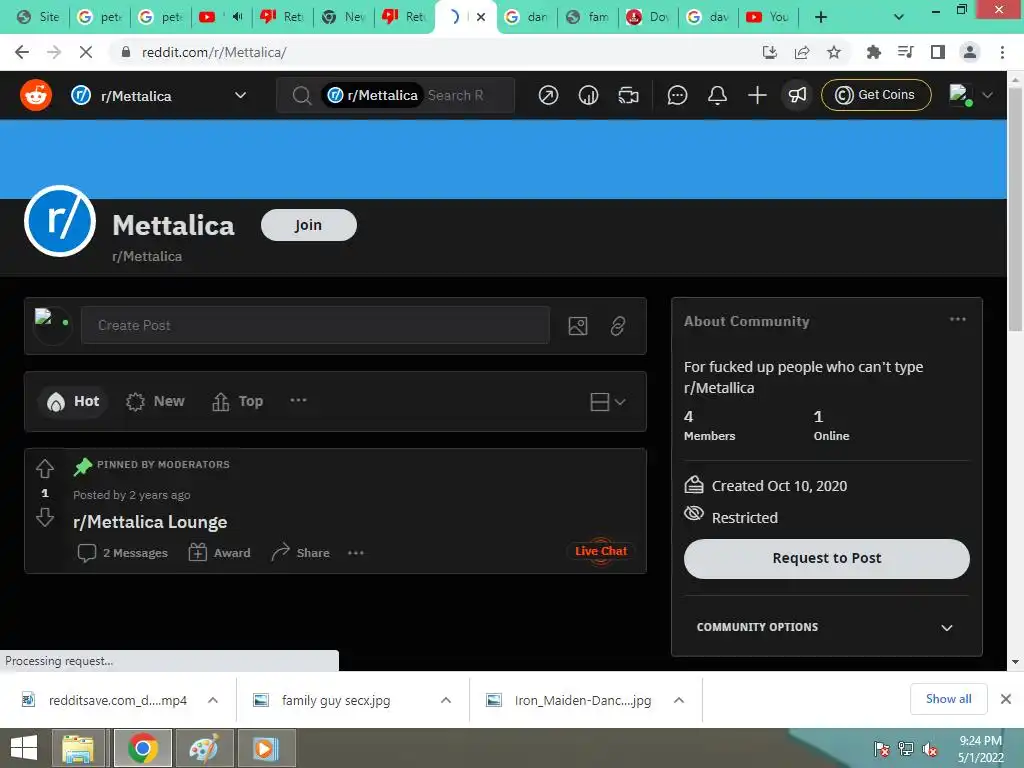The height and width of the screenshot is (768, 1024).
Task: Open the advertise megaphone icon
Action: click(x=797, y=95)
